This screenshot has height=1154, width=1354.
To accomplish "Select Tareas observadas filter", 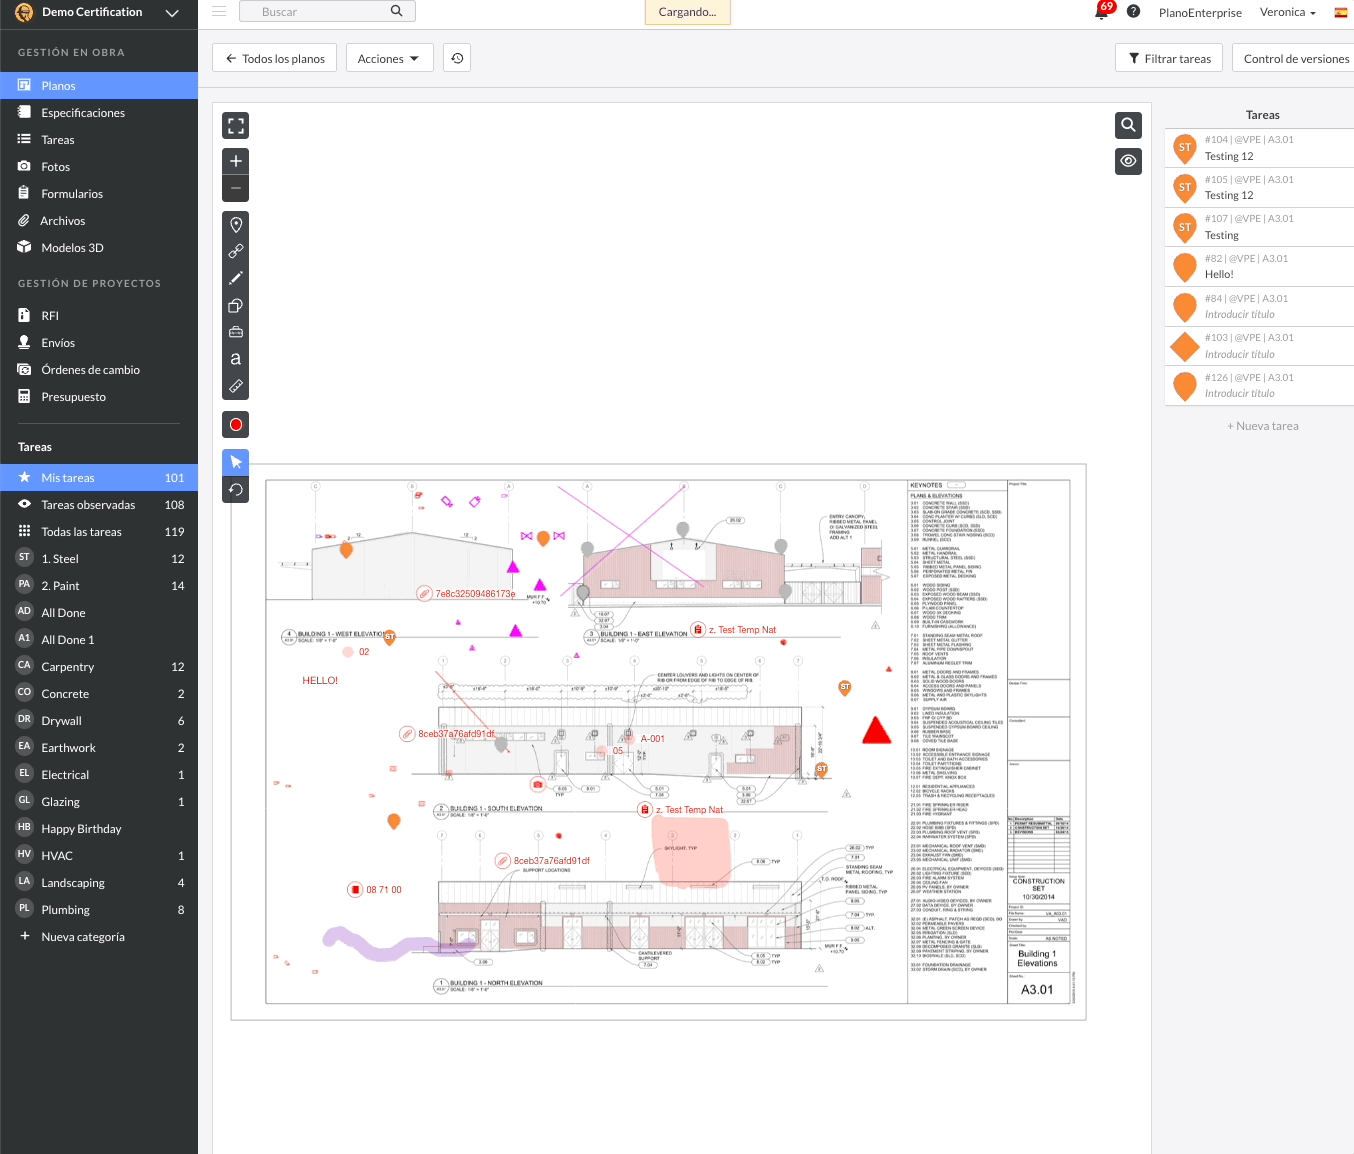I will pyautogui.click(x=99, y=505).
